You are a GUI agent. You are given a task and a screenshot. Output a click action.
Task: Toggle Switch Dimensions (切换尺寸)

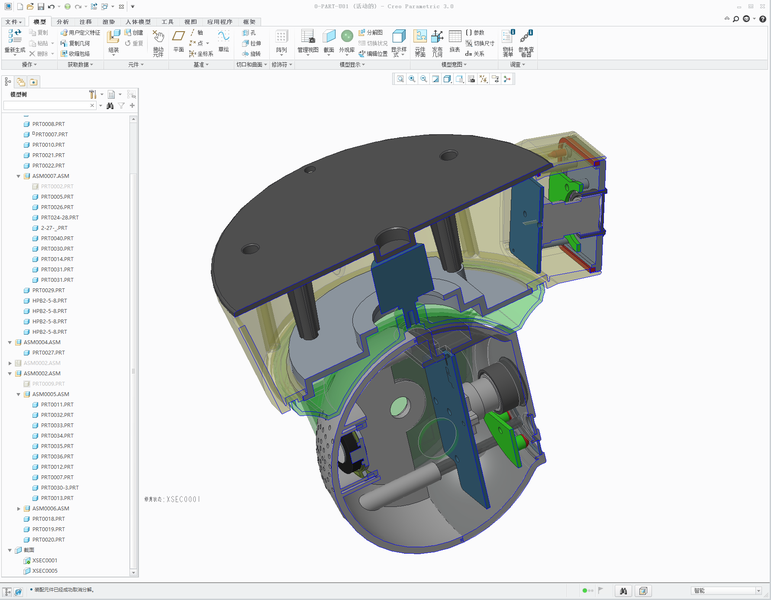(x=480, y=43)
